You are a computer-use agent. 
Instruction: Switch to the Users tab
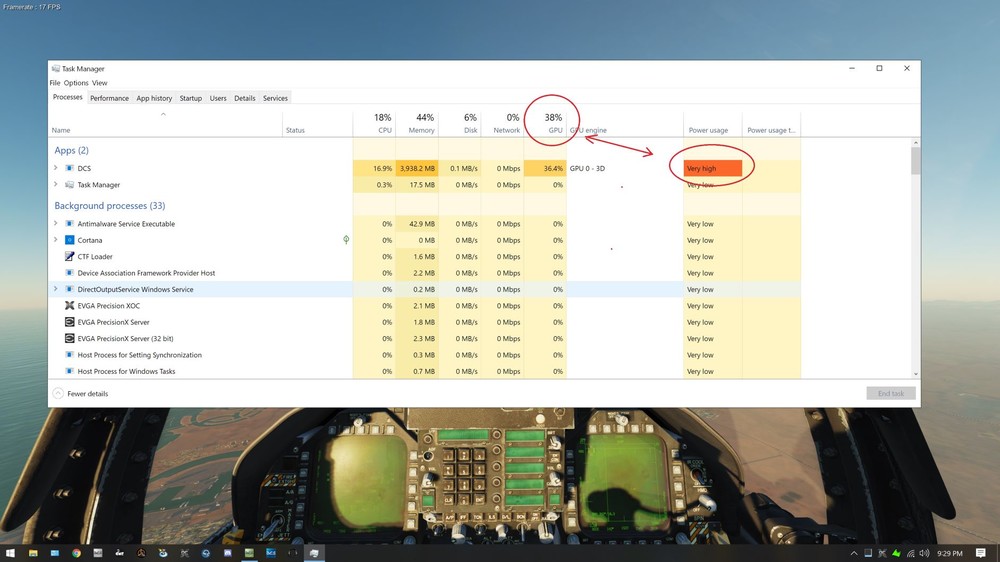pos(218,98)
